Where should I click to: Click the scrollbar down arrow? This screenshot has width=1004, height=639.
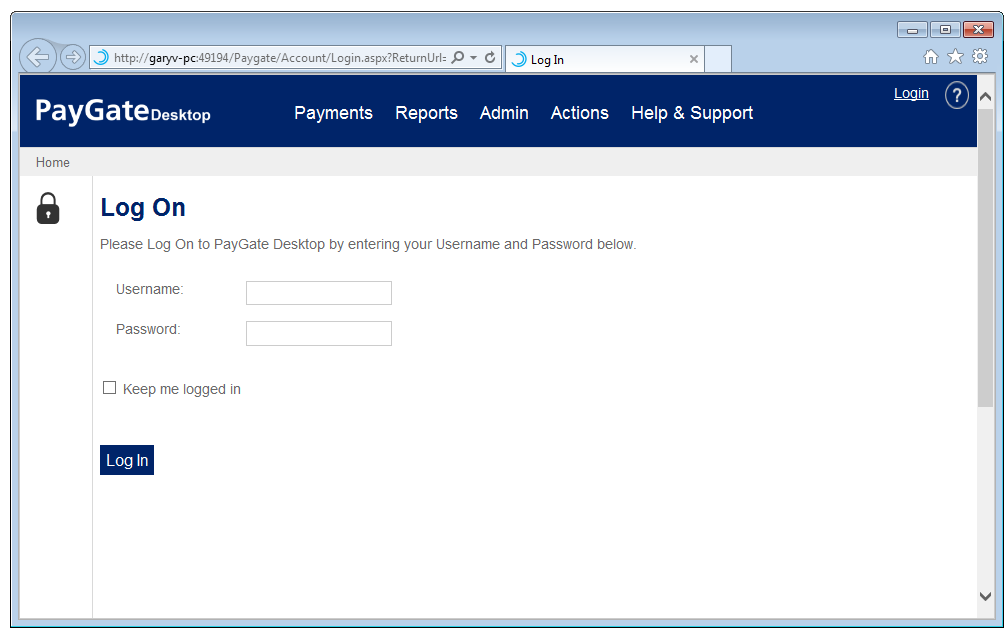pos(985,596)
